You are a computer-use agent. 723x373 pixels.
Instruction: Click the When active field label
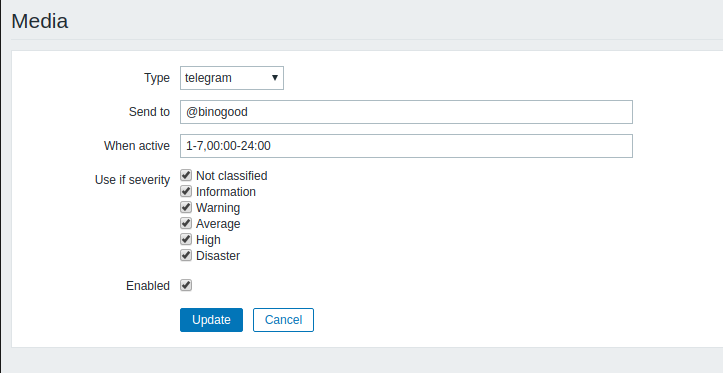click(137, 146)
